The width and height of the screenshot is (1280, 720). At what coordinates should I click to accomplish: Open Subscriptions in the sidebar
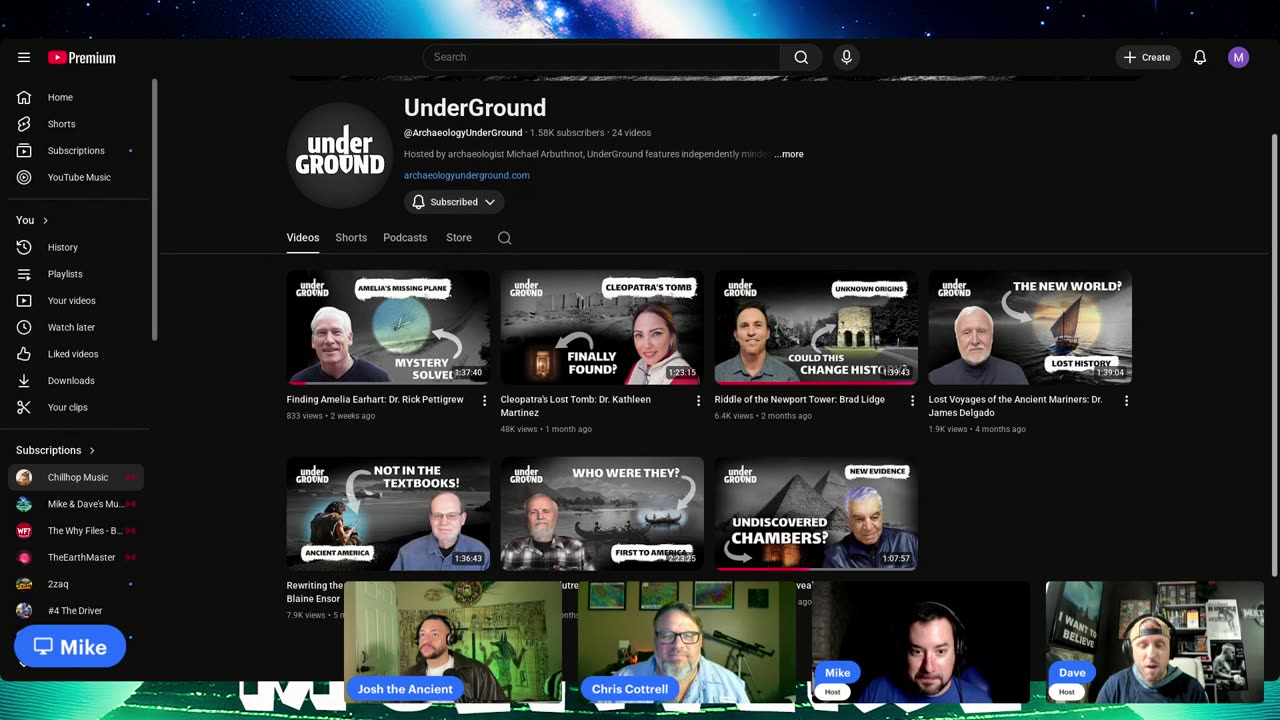(x=76, y=151)
